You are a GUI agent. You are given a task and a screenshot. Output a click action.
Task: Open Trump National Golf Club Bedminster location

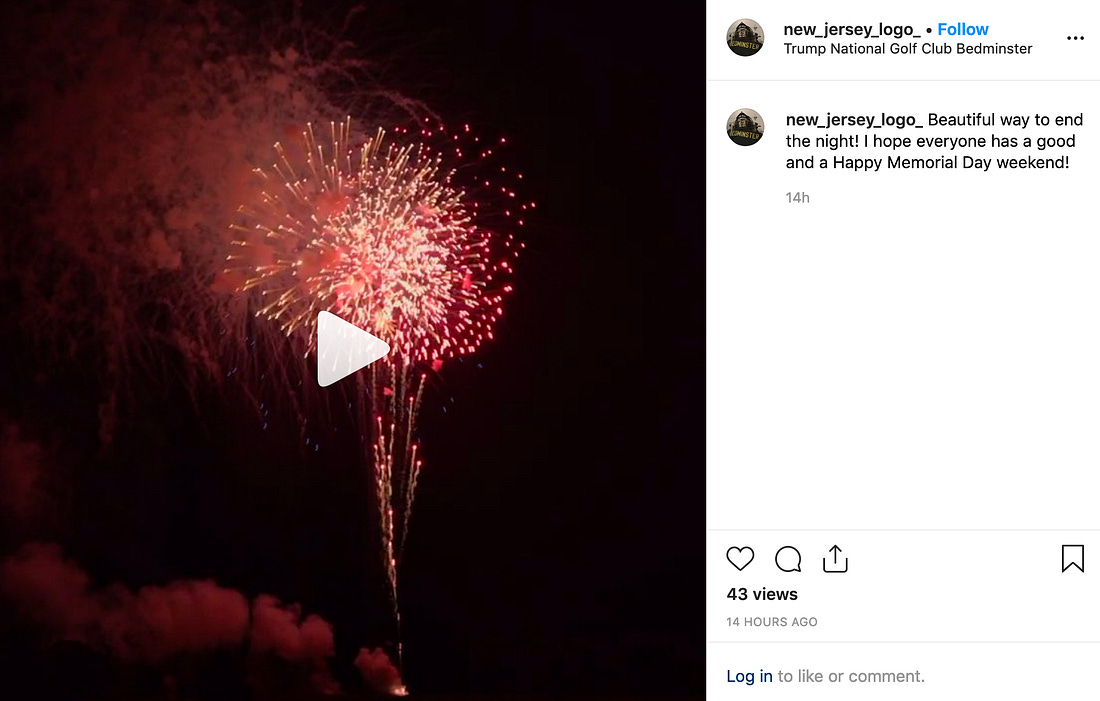[x=908, y=48]
